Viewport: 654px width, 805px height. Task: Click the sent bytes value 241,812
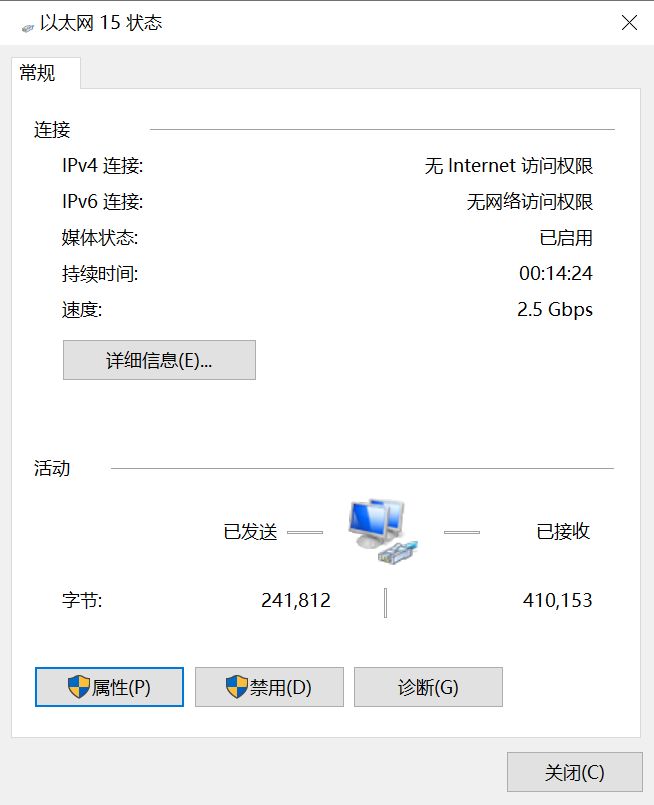click(x=296, y=600)
